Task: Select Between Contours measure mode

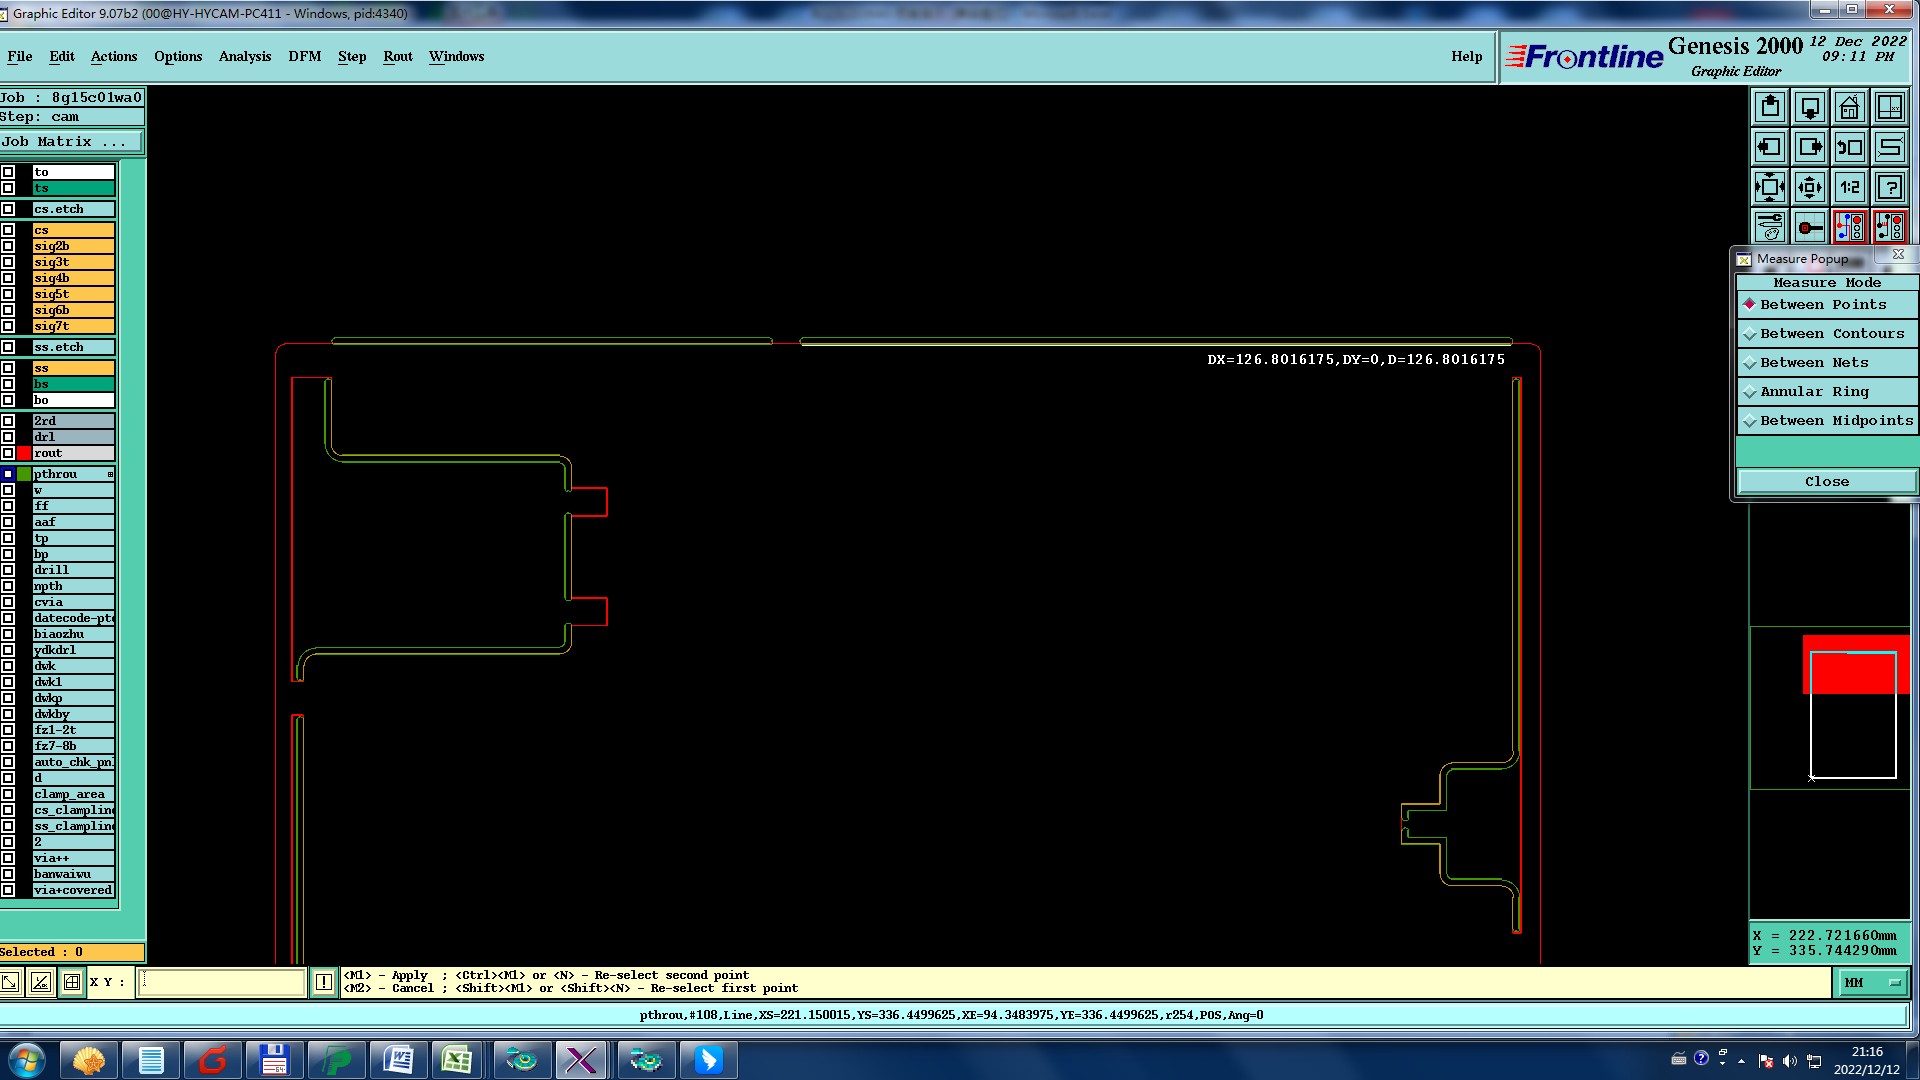Action: click(x=1831, y=333)
